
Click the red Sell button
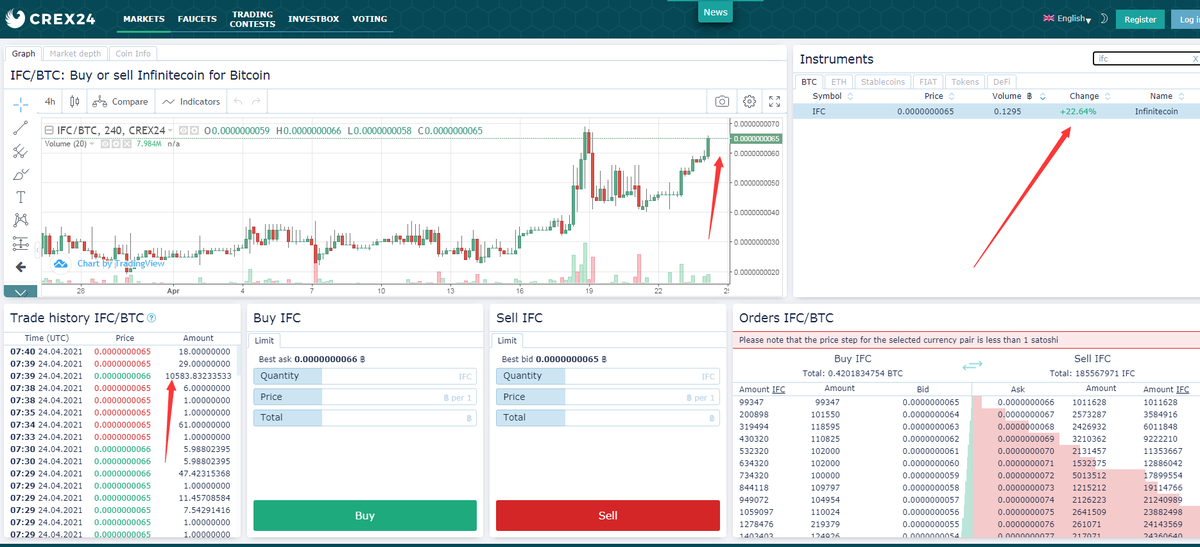tap(608, 515)
